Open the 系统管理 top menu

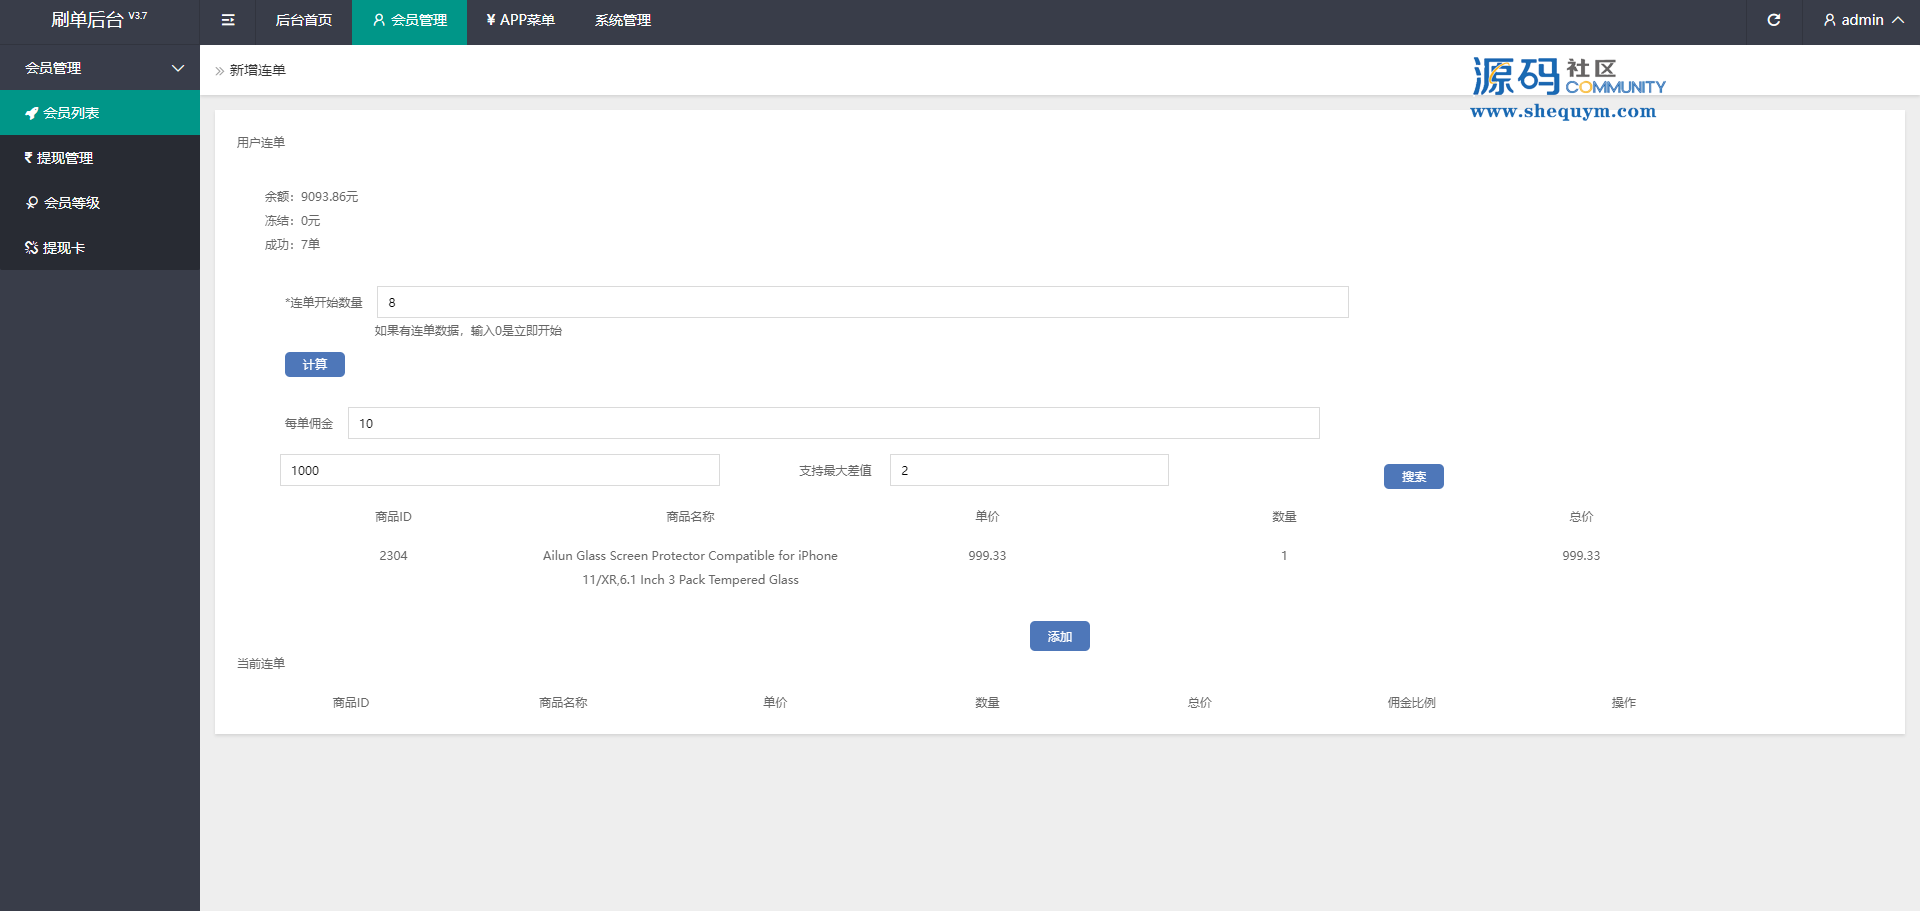tap(623, 20)
